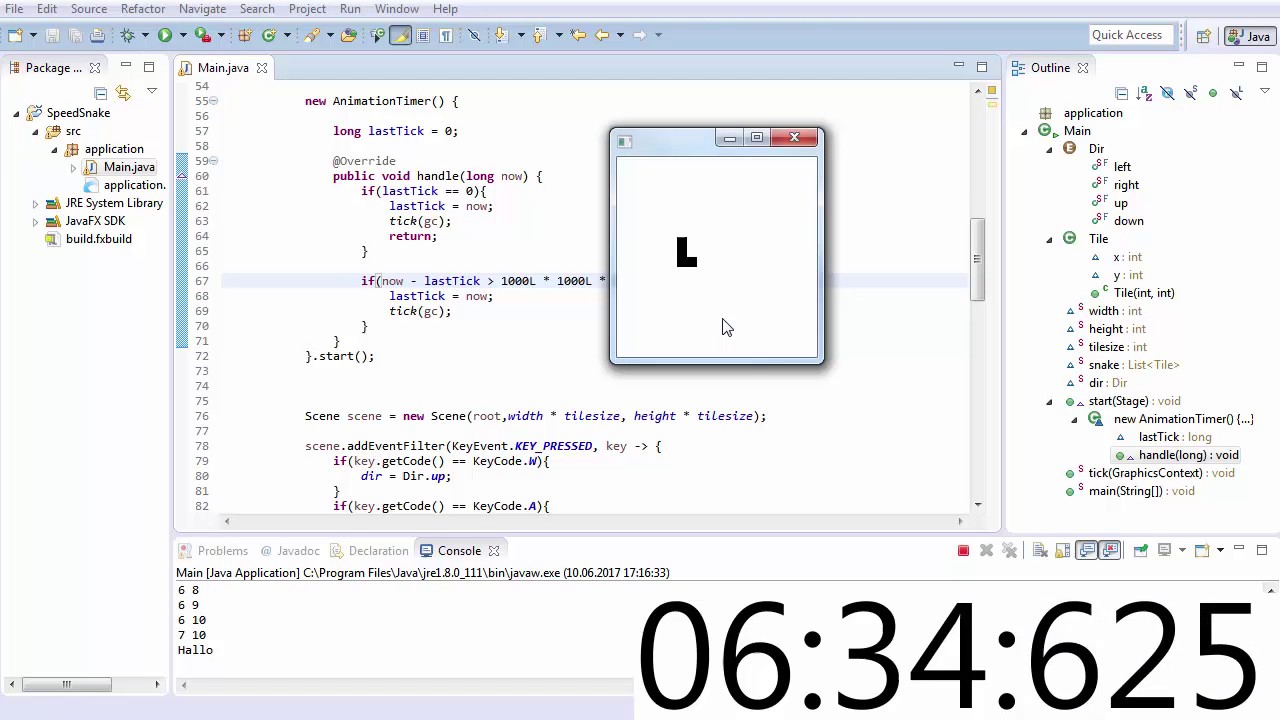Viewport: 1280px width, 720px height.
Task: Toggle Hide Local Types in Outline
Action: coord(1236,93)
